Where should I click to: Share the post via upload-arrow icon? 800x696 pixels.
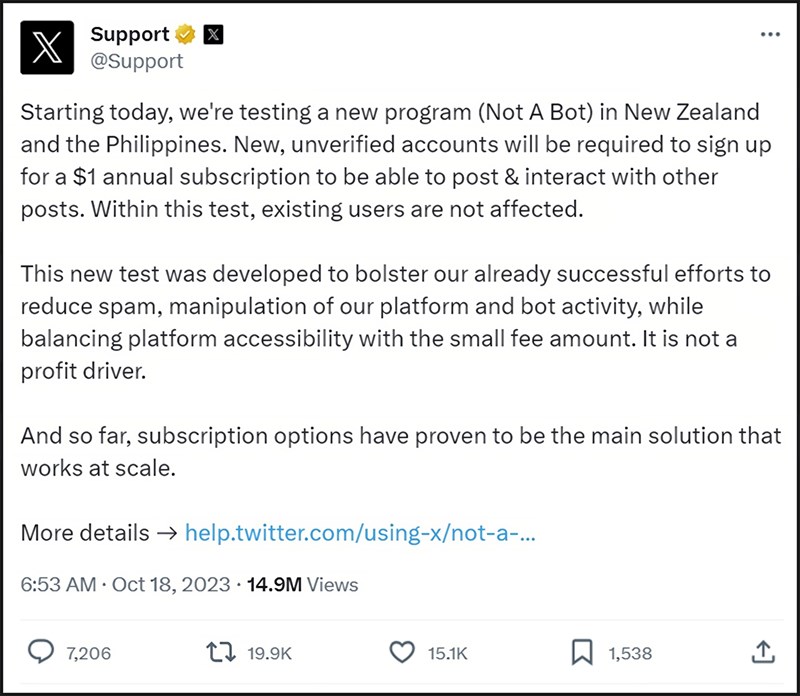(x=761, y=652)
